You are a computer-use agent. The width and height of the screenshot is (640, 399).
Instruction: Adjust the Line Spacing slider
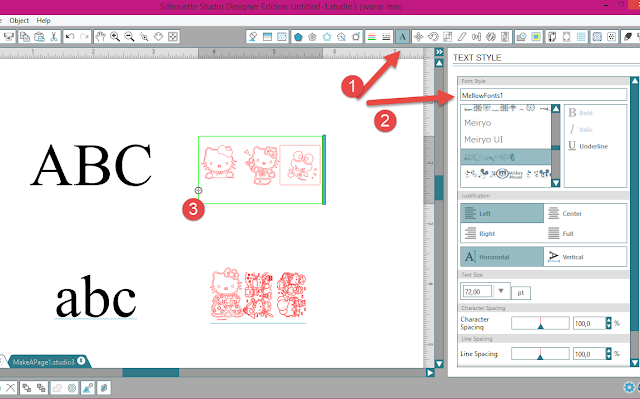click(540, 354)
